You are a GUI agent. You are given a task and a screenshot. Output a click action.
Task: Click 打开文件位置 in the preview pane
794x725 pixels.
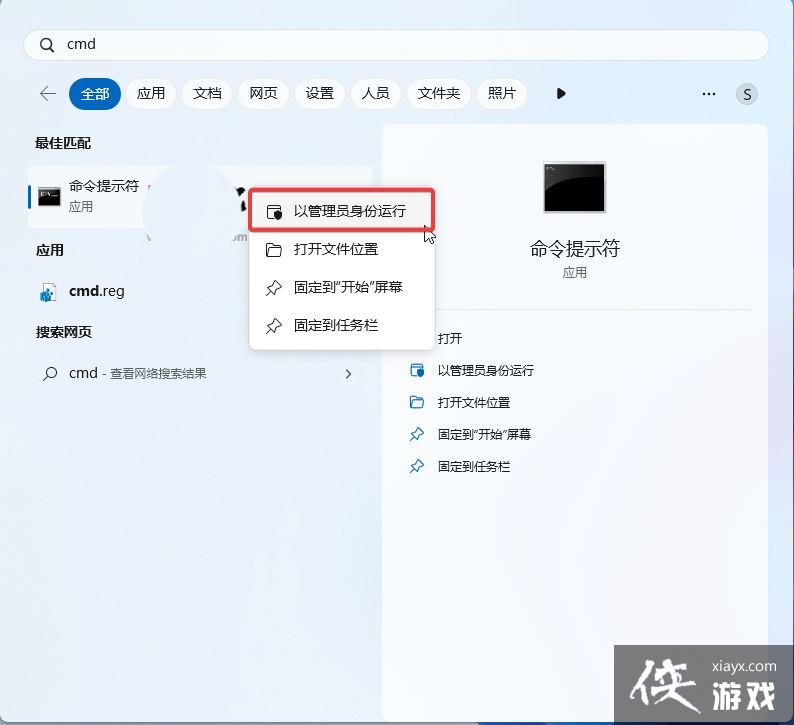(x=473, y=402)
